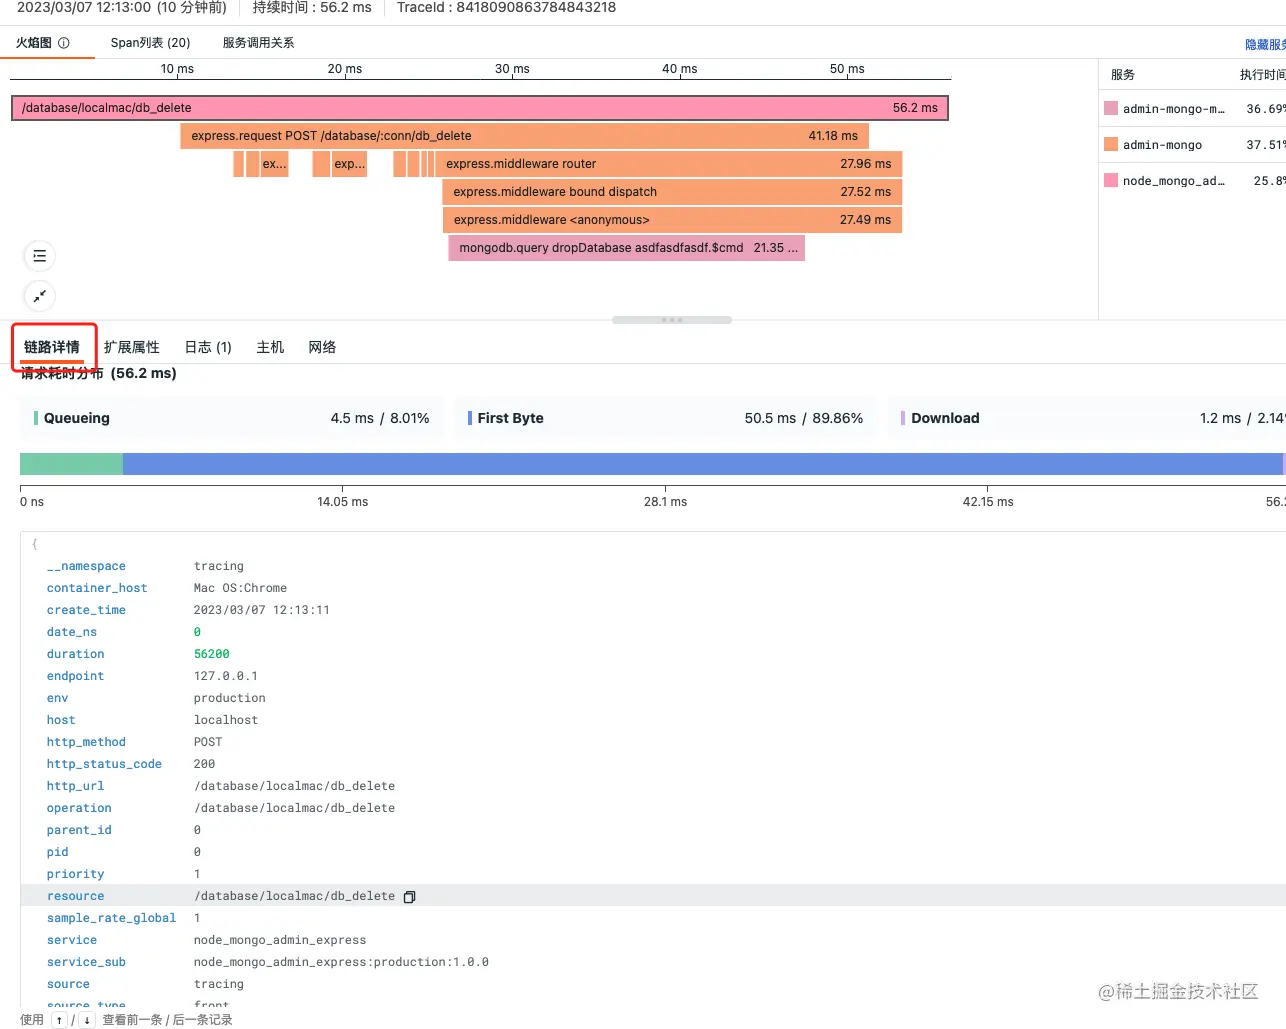This screenshot has height=1029, width=1286.
Task: Click the env value production
Action: tap(229, 698)
